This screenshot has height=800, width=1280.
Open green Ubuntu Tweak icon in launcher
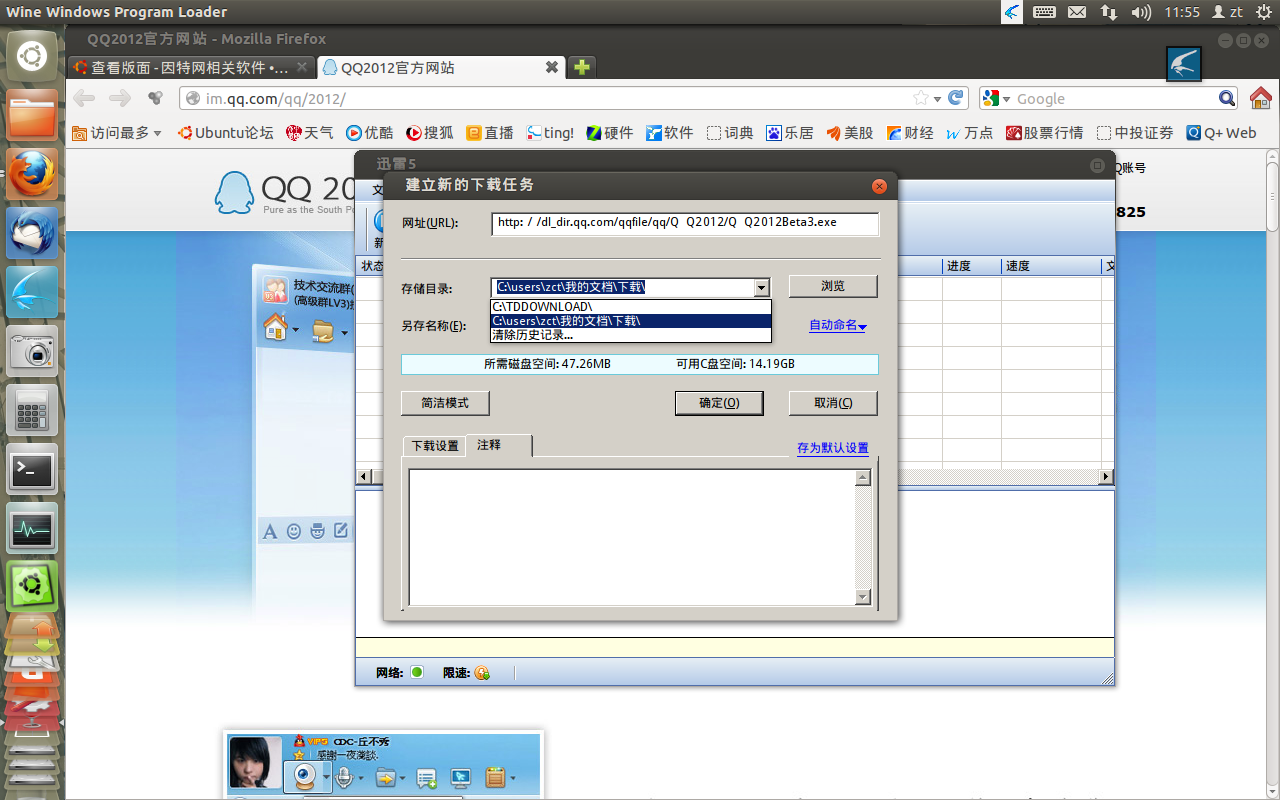click(32, 587)
